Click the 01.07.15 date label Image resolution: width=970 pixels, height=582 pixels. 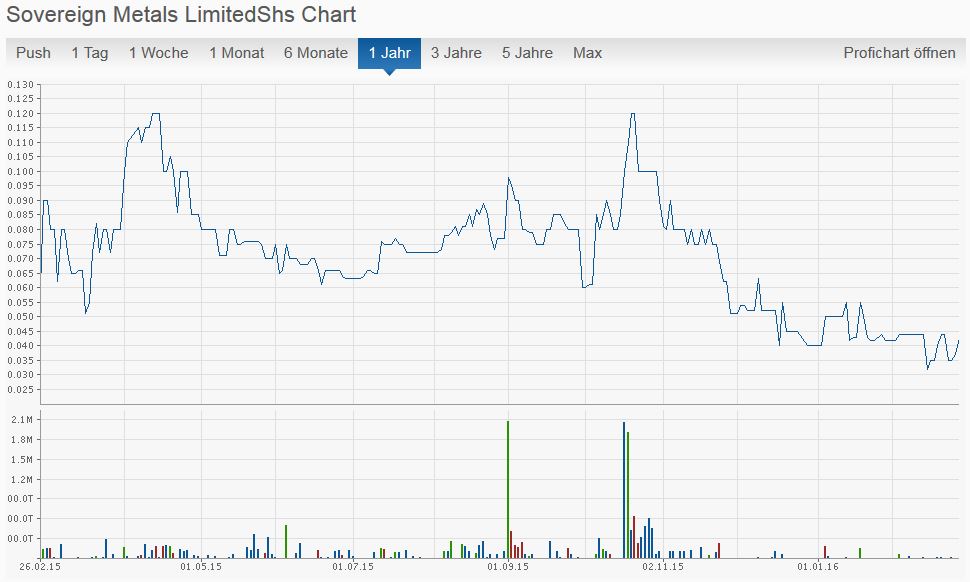353,567
